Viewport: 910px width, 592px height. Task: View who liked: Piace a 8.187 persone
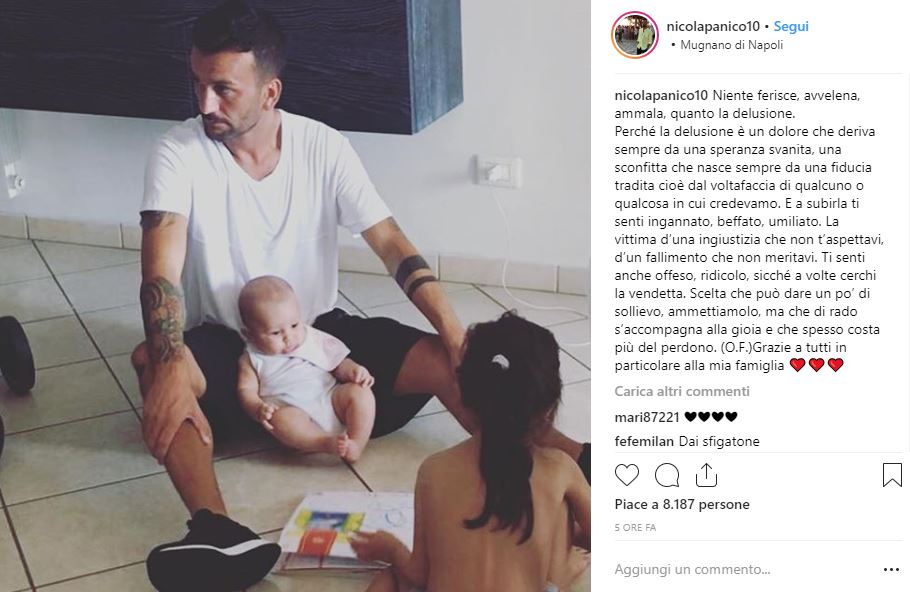tap(682, 504)
